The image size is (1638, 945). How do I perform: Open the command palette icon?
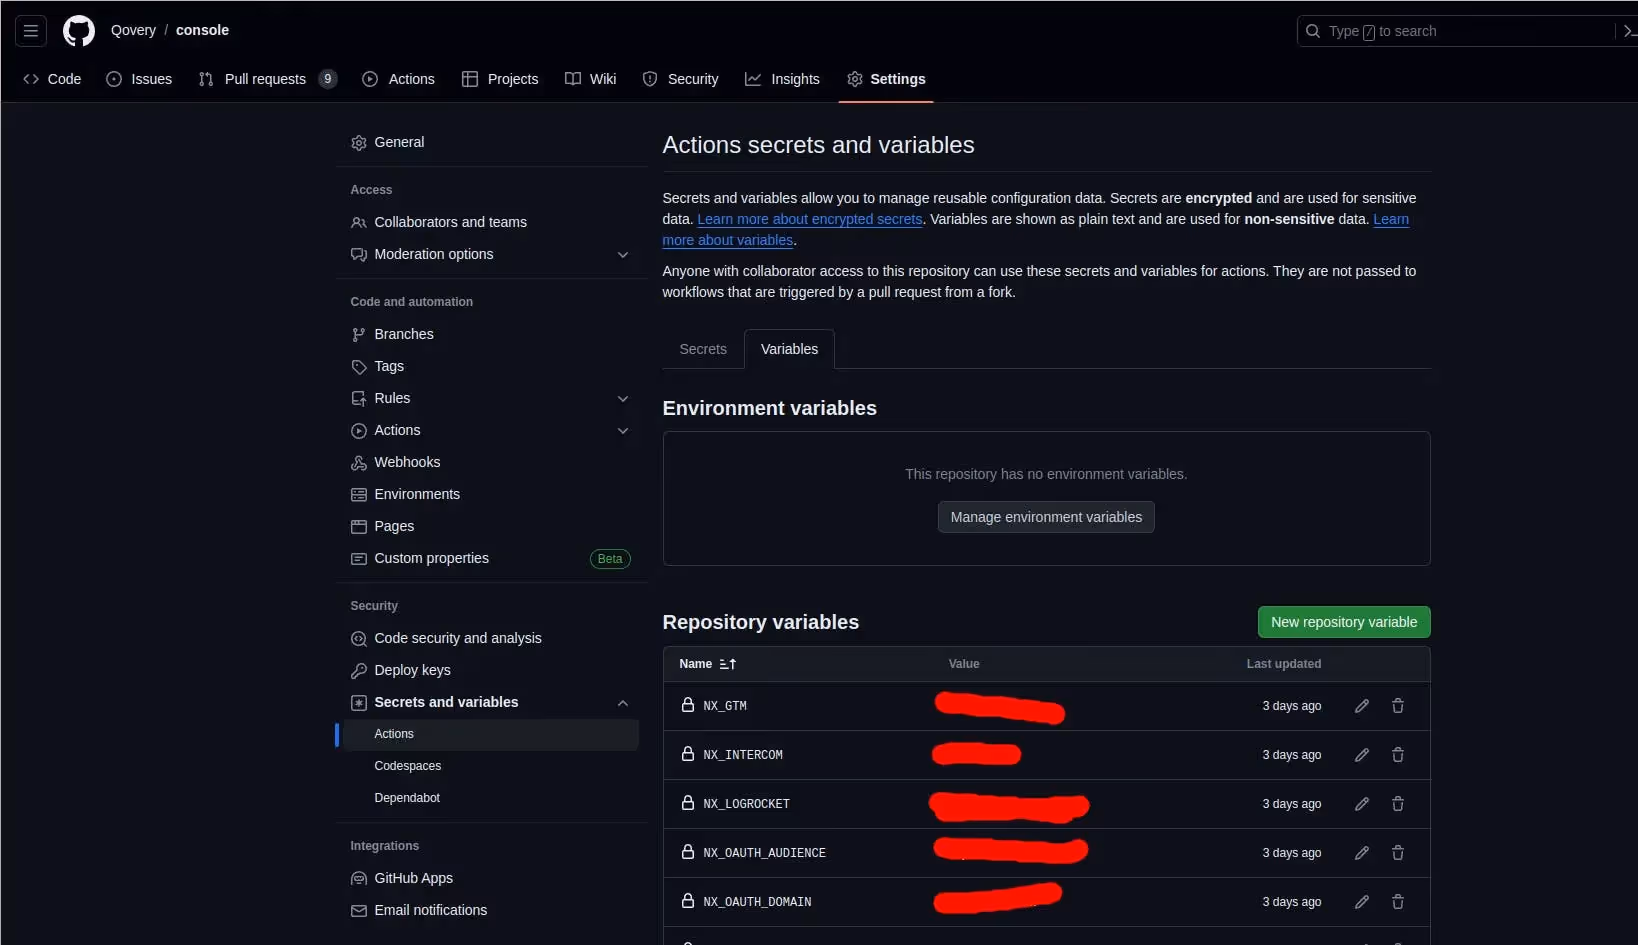point(1629,31)
